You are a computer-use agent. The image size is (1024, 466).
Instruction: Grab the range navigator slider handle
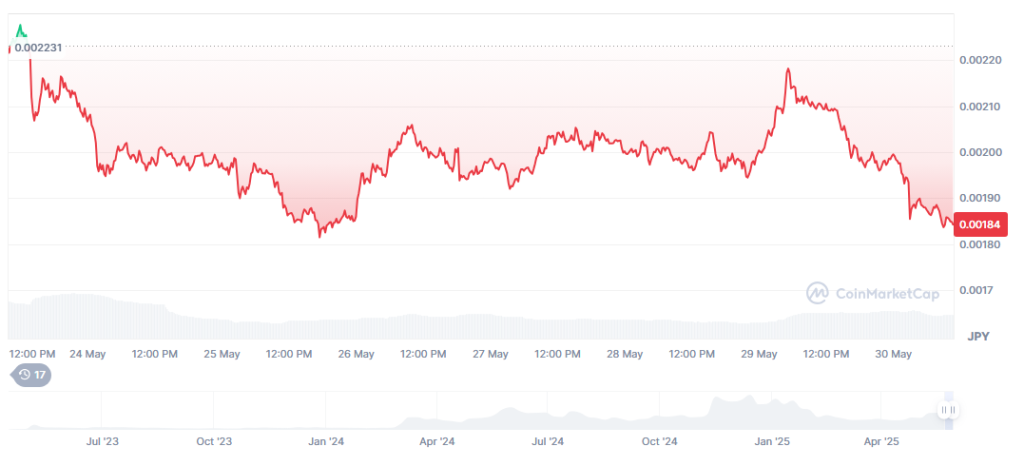tap(947, 410)
